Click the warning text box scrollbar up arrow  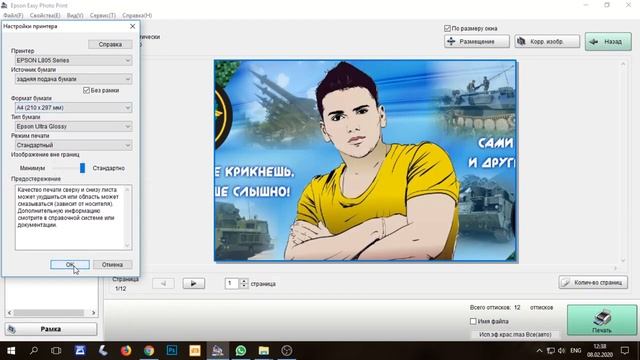(127, 190)
